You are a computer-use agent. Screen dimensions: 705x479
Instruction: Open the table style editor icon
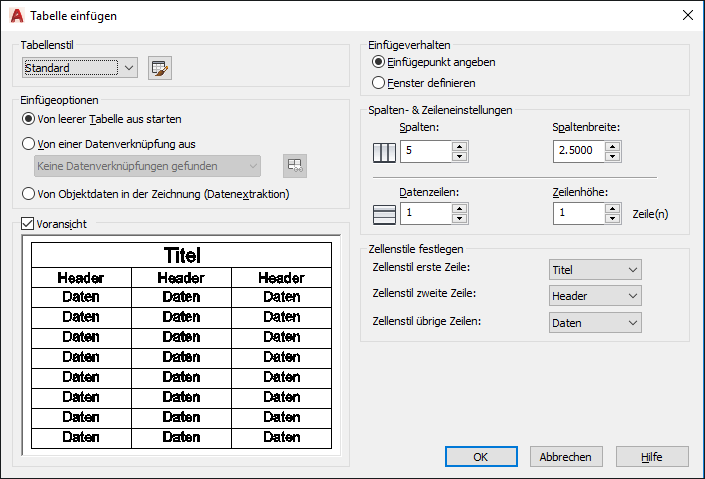coord(160,68)
